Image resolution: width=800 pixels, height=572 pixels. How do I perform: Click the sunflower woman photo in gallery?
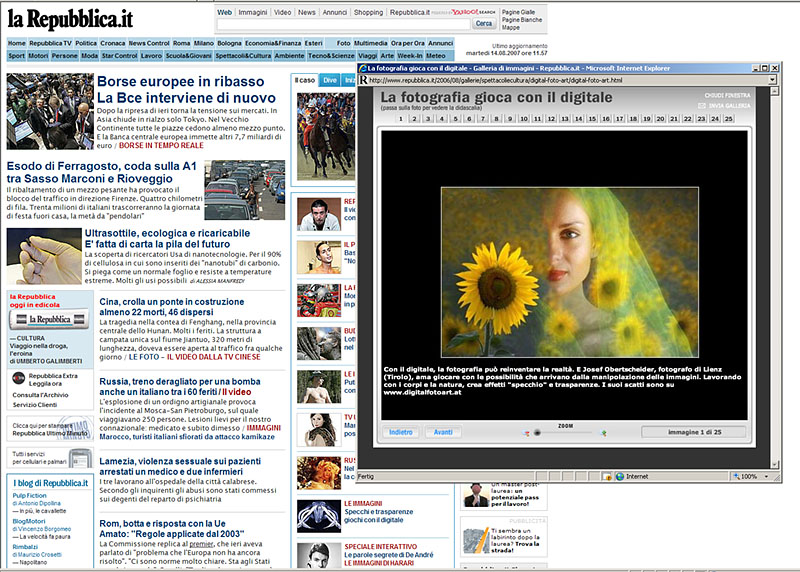569,272
